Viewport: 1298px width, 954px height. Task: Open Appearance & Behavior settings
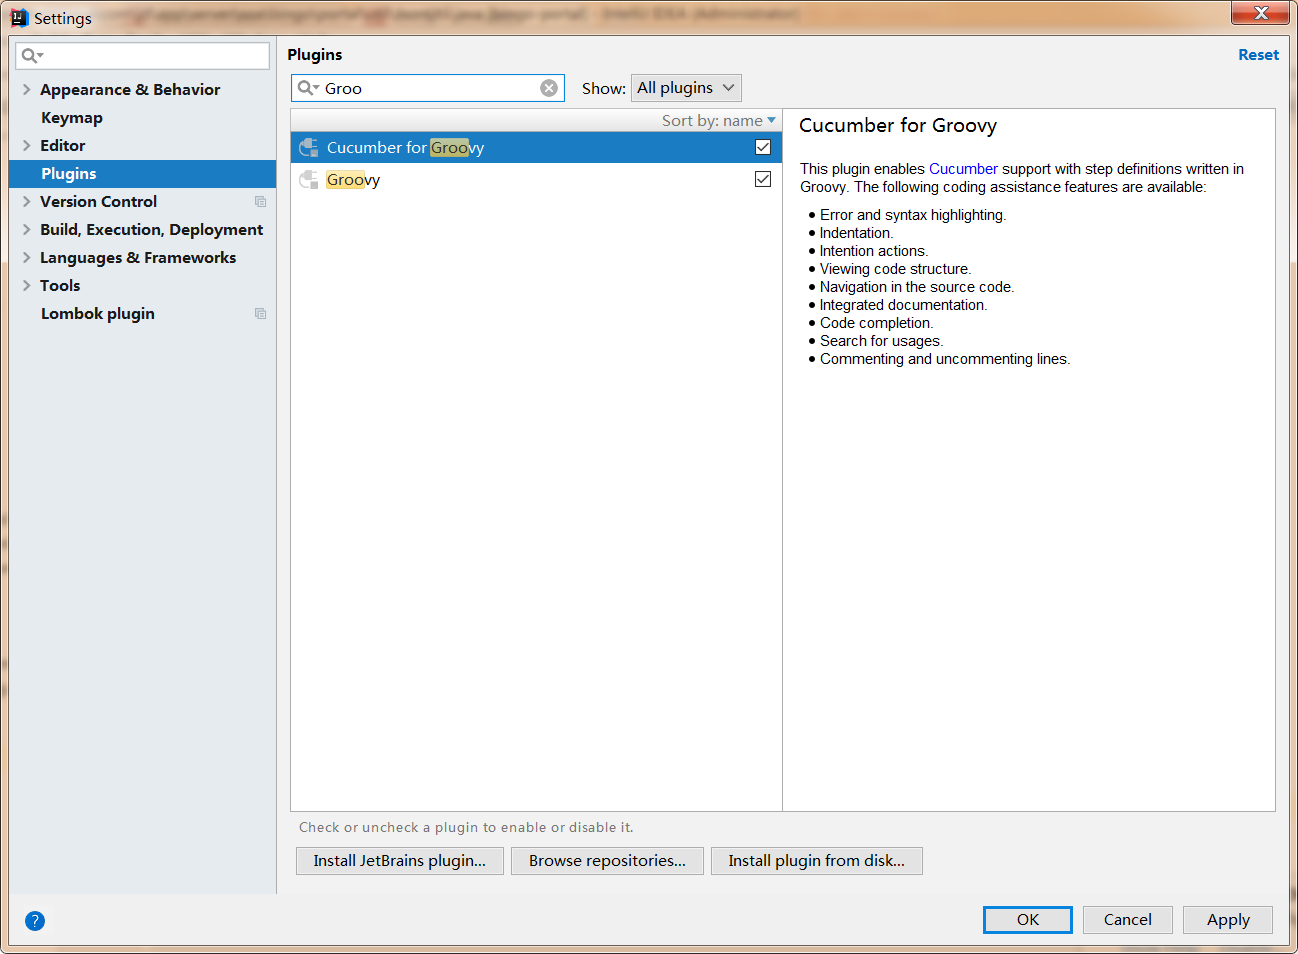(130, 90)
